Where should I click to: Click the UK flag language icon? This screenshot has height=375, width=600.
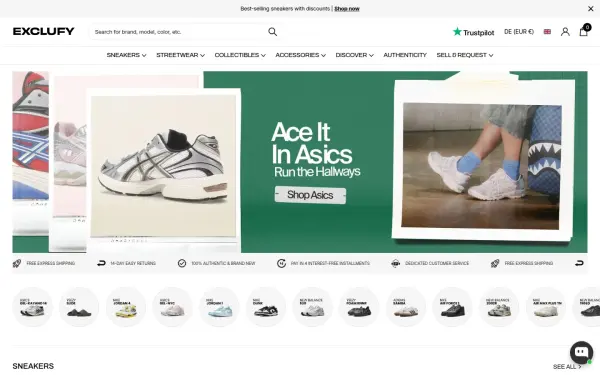click(x=547, y=32)
